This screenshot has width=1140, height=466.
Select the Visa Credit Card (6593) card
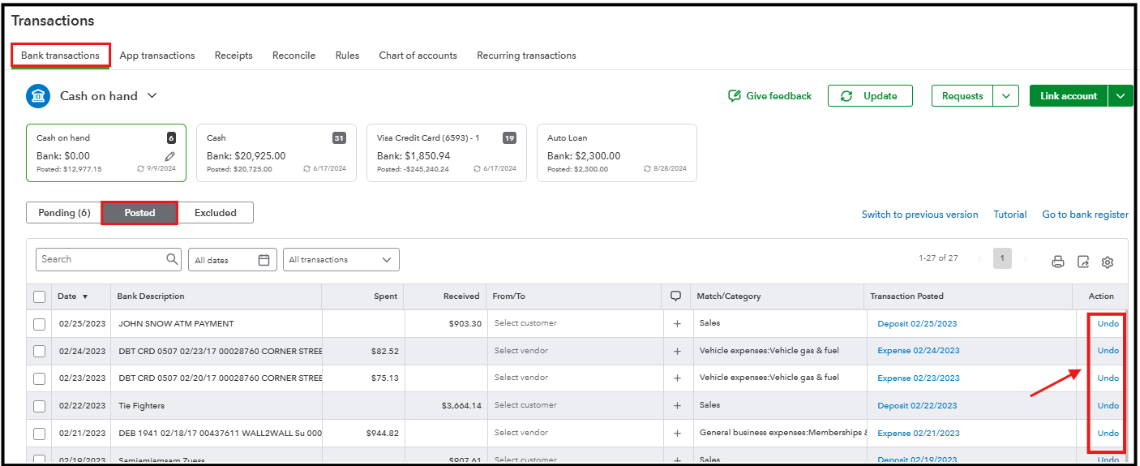coord(446,153)
